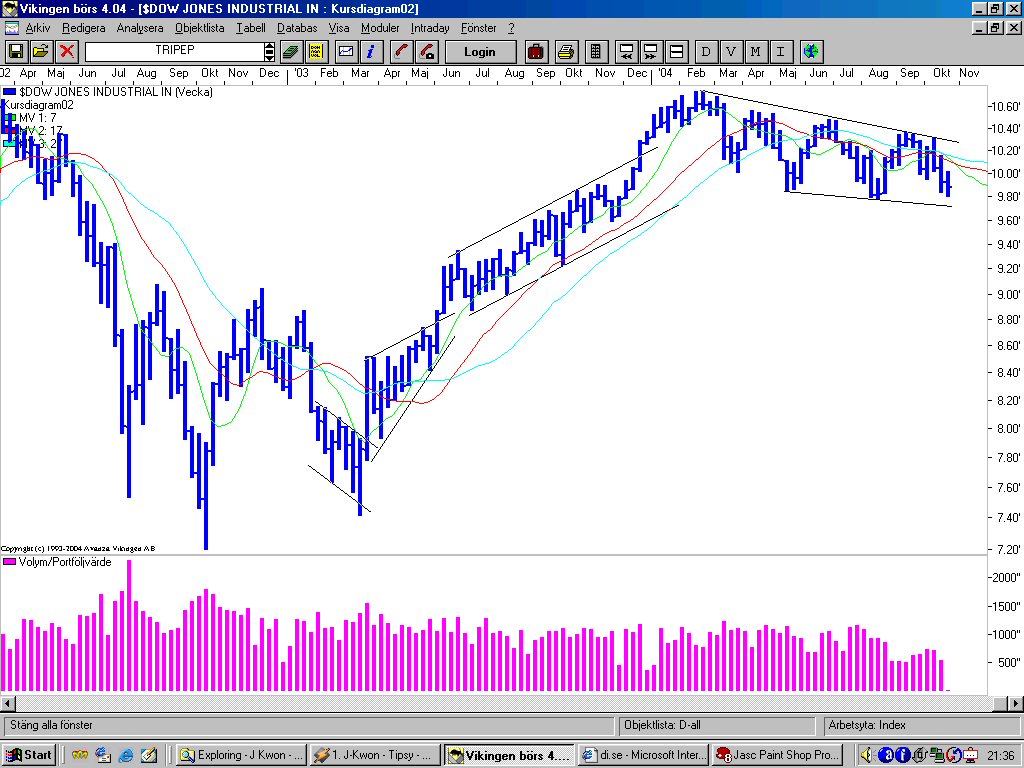Image resolution: width=1024 pixels, height=768 pixels.
Task: Click the previous object rewind icon
Action: point(626,52)
